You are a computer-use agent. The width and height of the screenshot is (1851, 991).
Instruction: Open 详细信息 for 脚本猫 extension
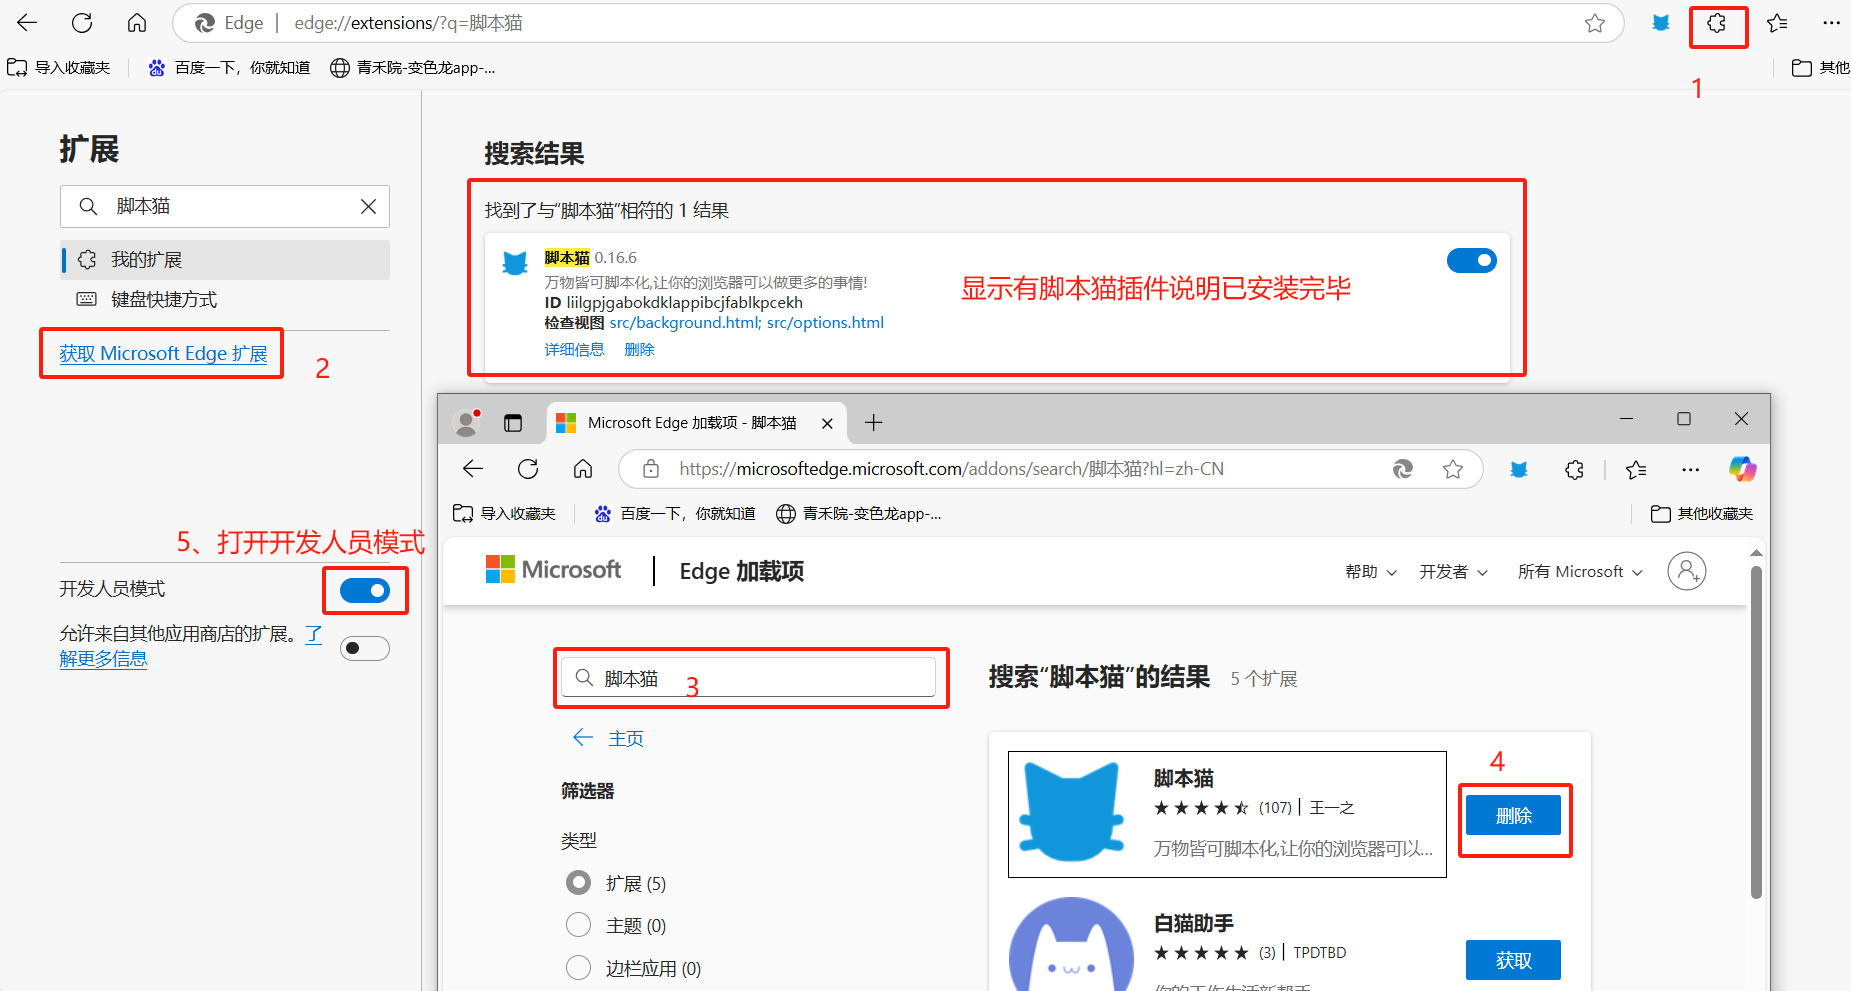[x=574, y=350]
